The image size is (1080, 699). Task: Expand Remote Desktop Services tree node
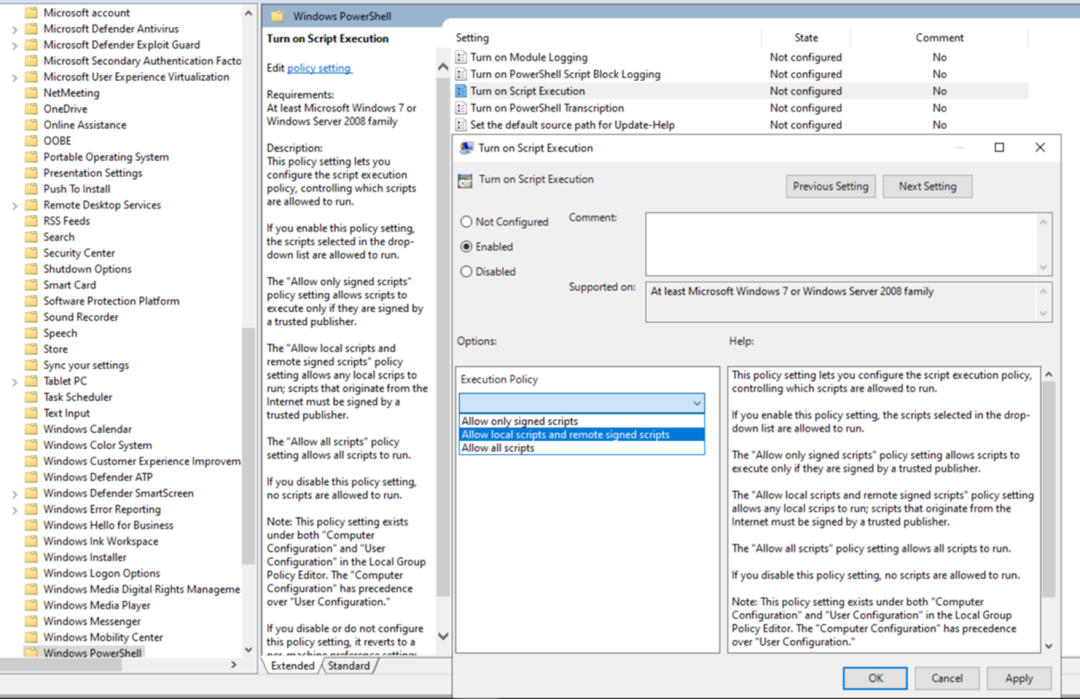[x=14, y=206]
